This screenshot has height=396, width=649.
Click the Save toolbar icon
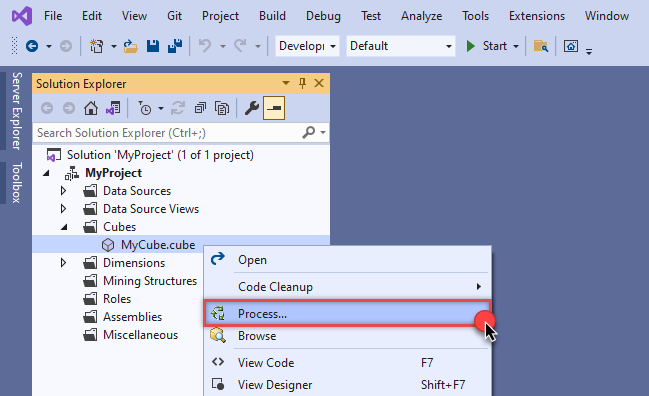tap(153, 46)
